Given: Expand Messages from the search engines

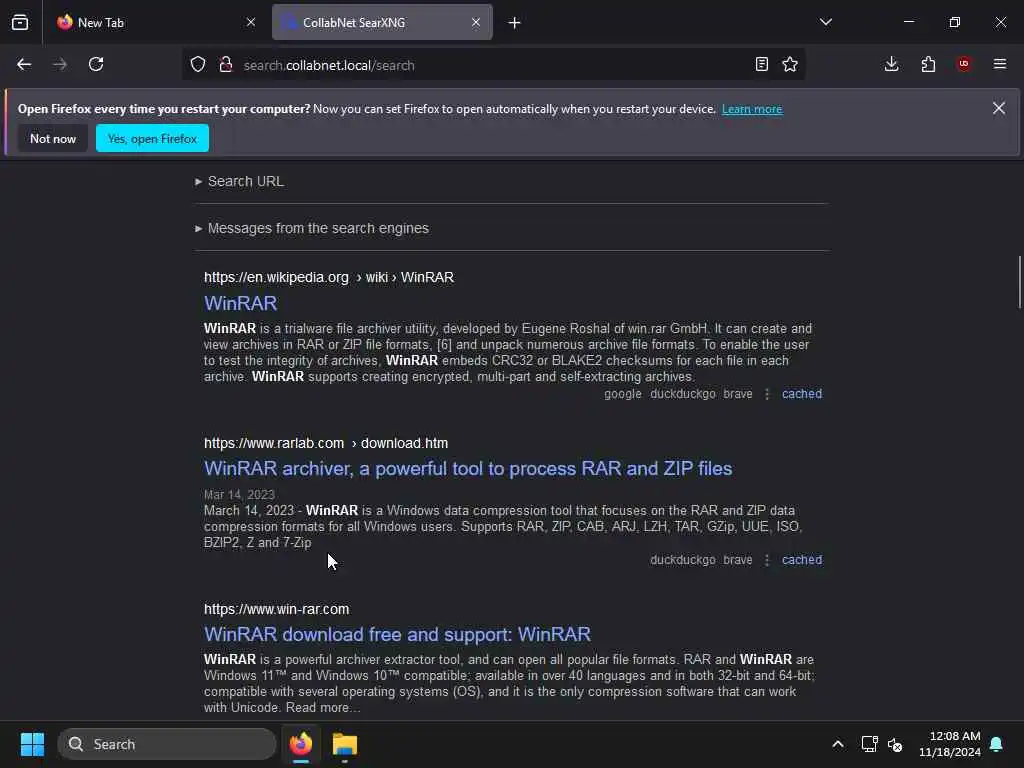Looking at the screenshot, I should tap(312, 229).
